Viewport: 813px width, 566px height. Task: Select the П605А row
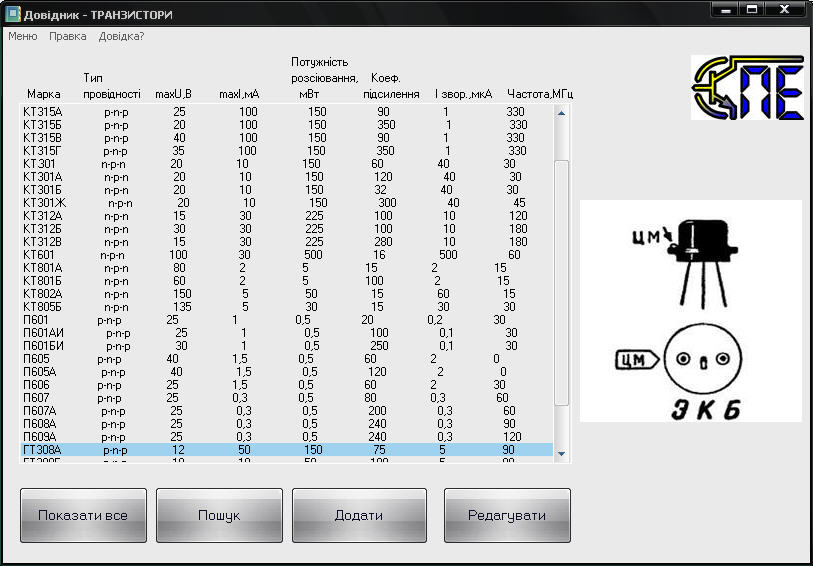[287, 372]
